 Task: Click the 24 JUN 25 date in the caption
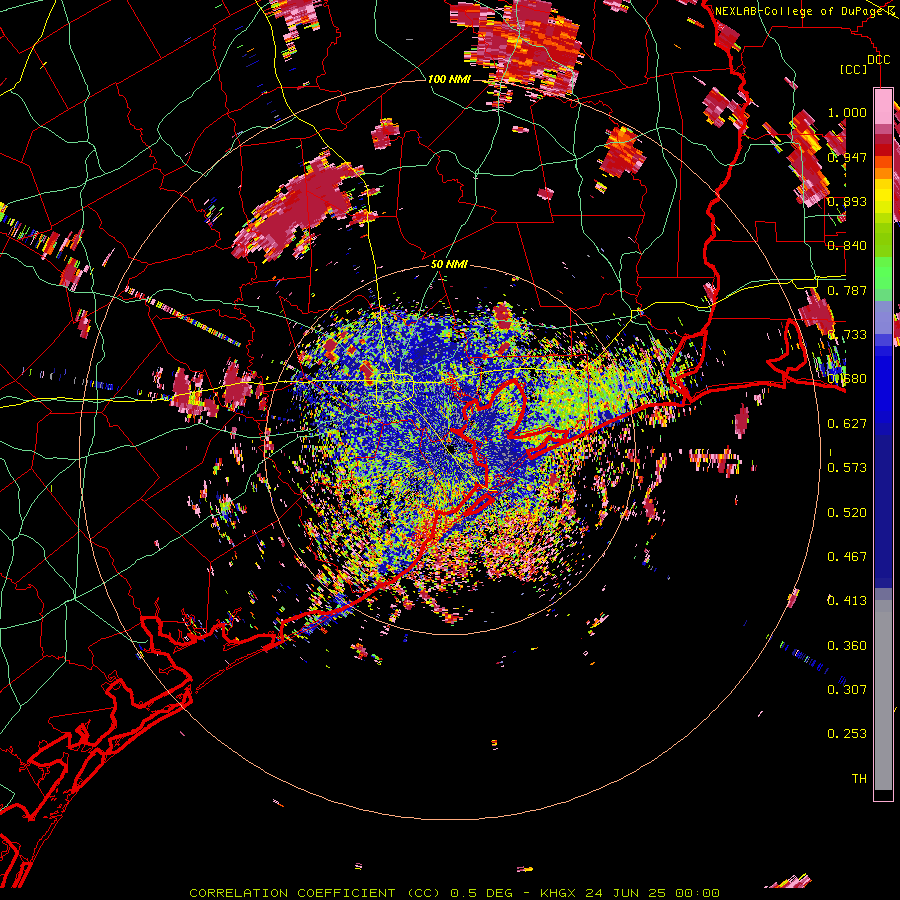[x=626, y=893]
